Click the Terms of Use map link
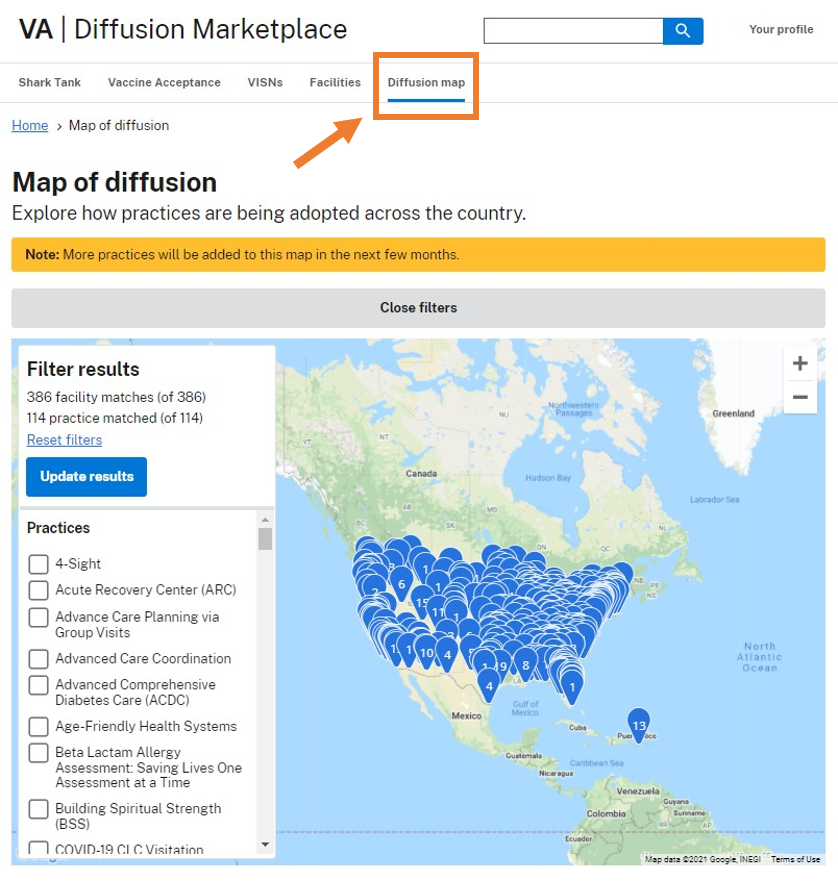This screenshot has height=881, width=838. coord(795,859)
